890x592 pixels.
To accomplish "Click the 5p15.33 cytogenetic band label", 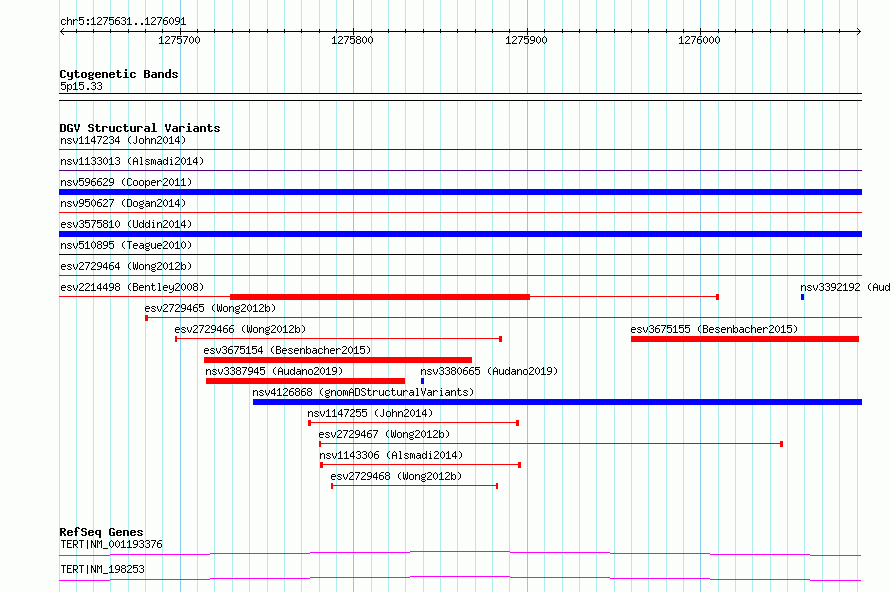I will tap(81, 86).
